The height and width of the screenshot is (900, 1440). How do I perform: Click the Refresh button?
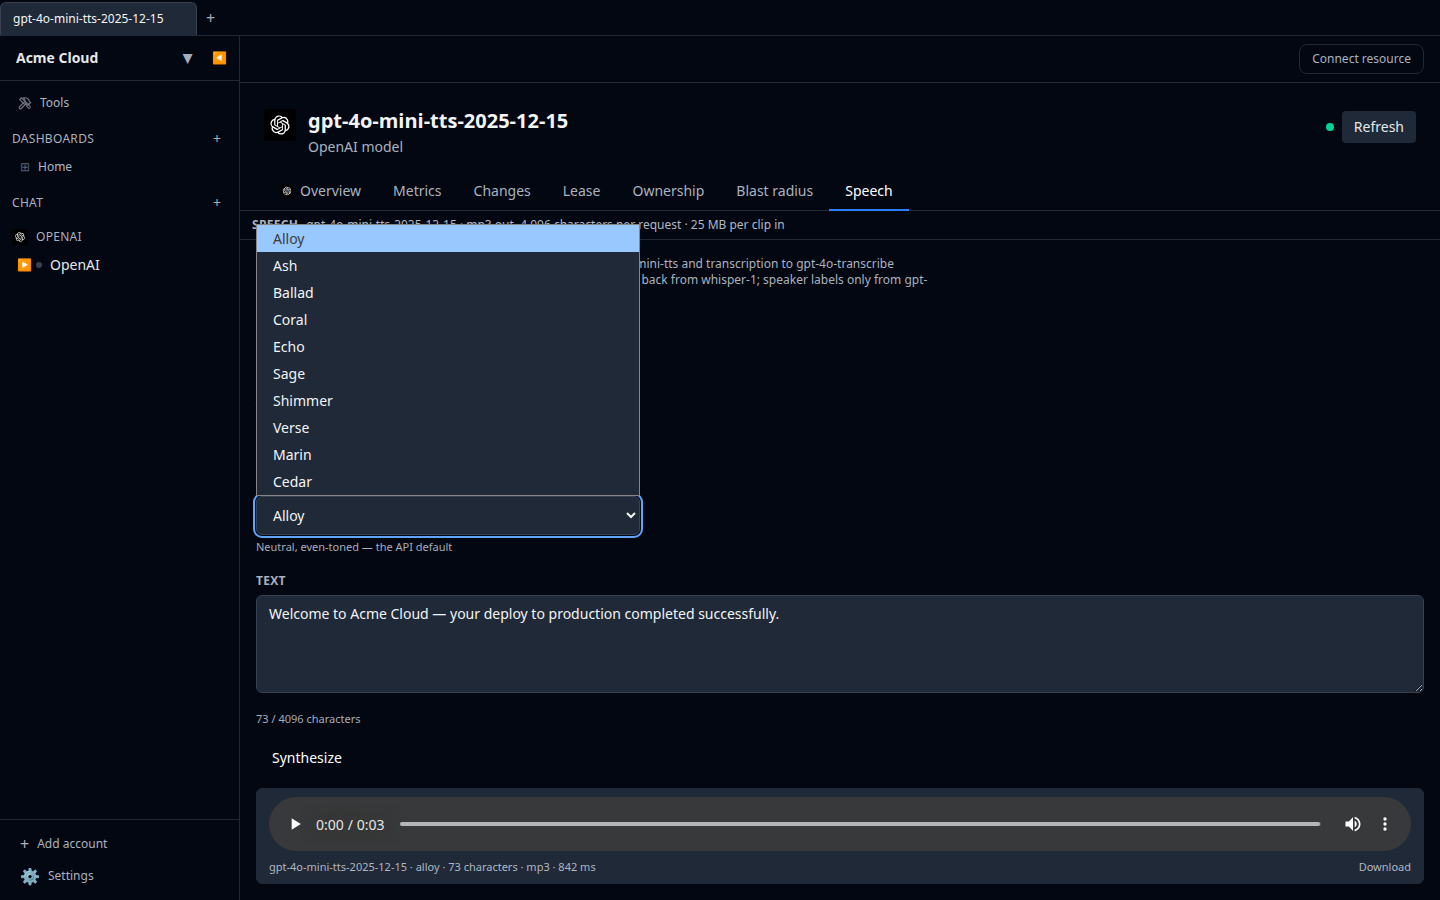[x=1378, y=127]
